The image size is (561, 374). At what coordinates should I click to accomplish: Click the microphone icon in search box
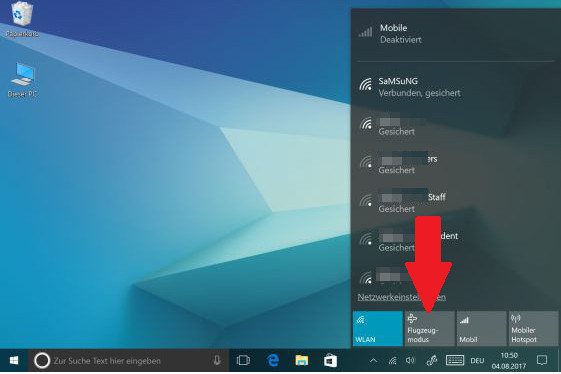click(x=217, y=360)
